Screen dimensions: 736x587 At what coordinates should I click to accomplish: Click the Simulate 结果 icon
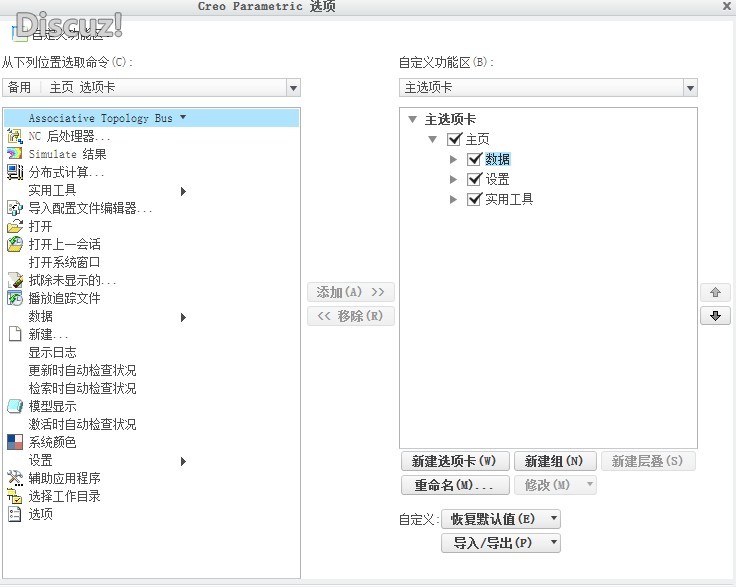[15, 154]
